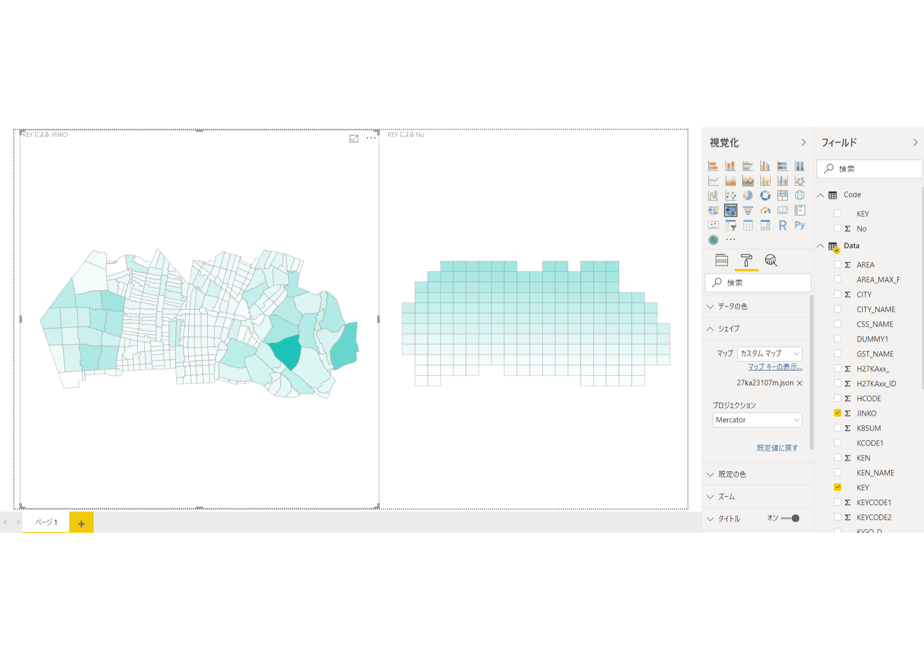
Task: Uncheck the JINKO field checkbox
Action: pyautogui.click(x=837, y=413)
